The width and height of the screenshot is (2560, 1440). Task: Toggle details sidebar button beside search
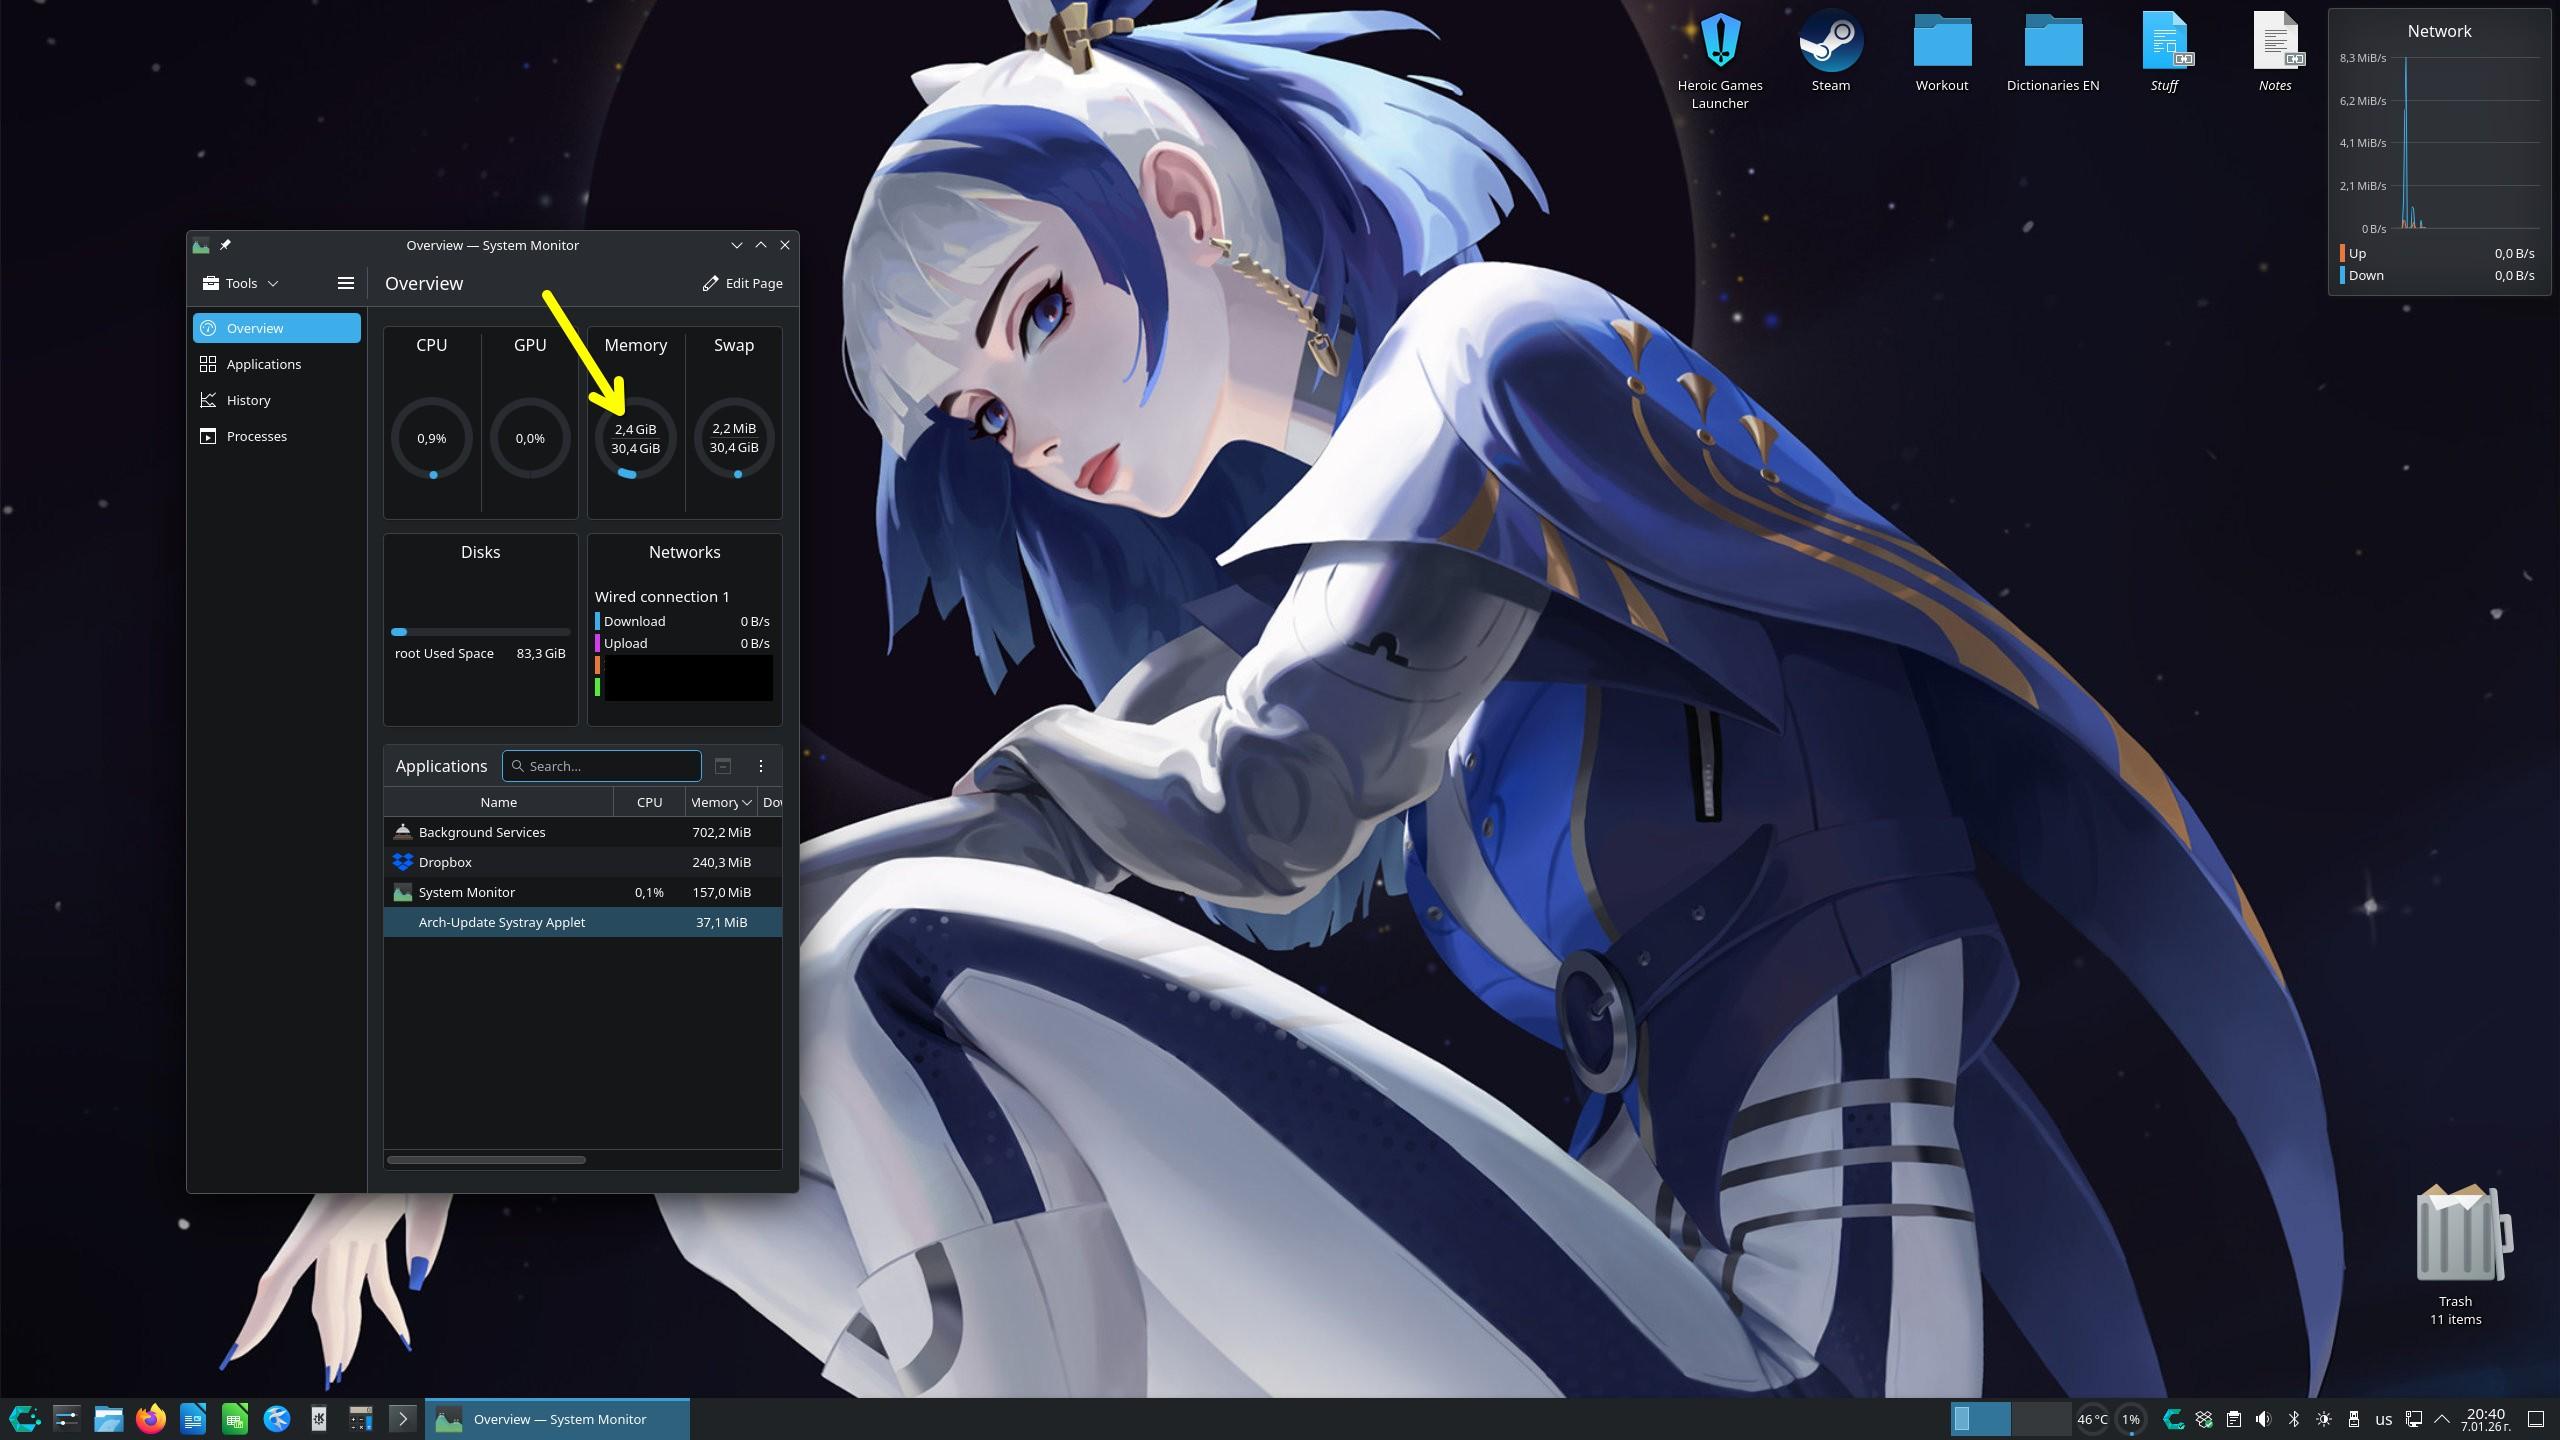(x=723, y=766)
